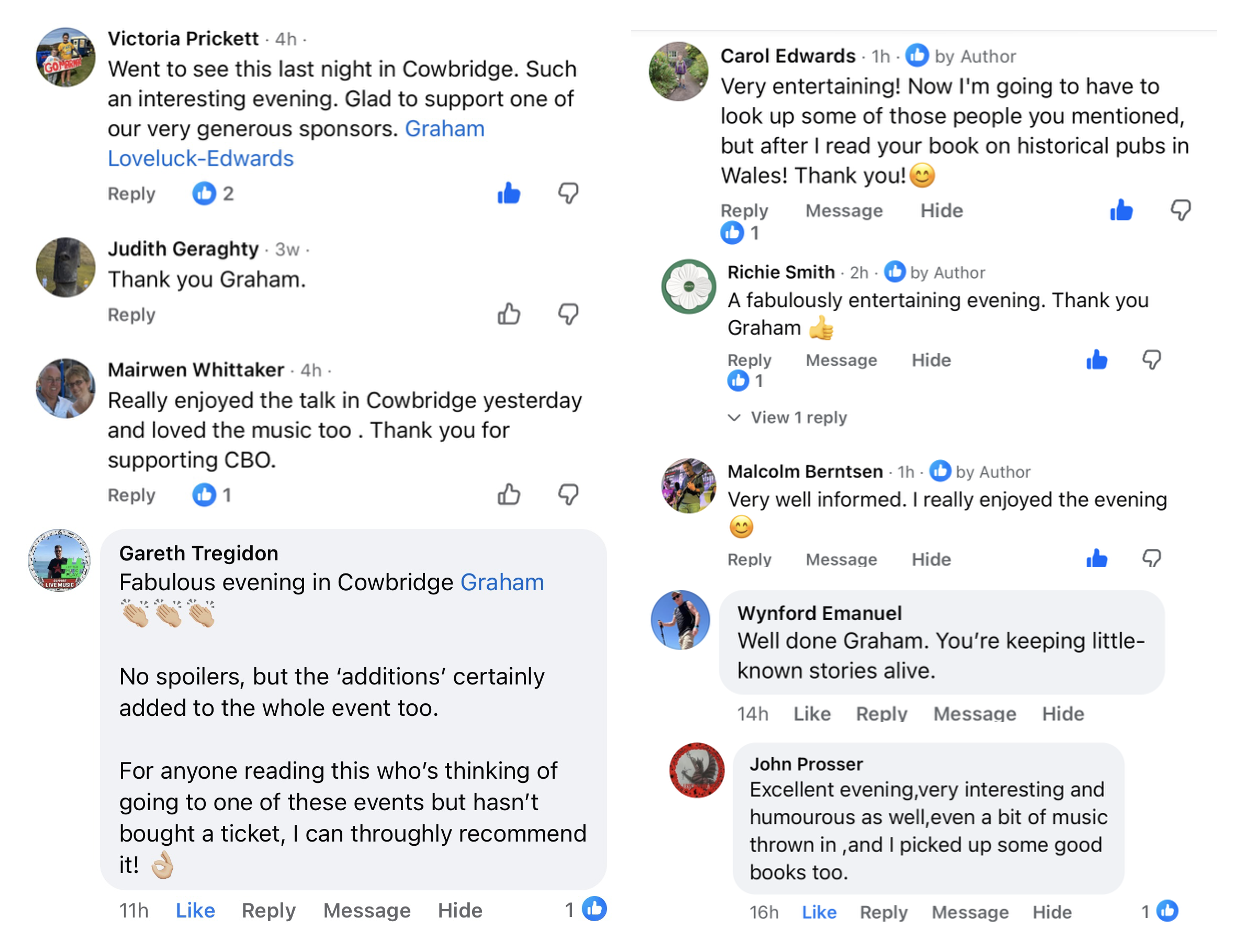
Task: Remove thumbs up from Carol Edwards' comment
Action: (x=1122, y=210)
